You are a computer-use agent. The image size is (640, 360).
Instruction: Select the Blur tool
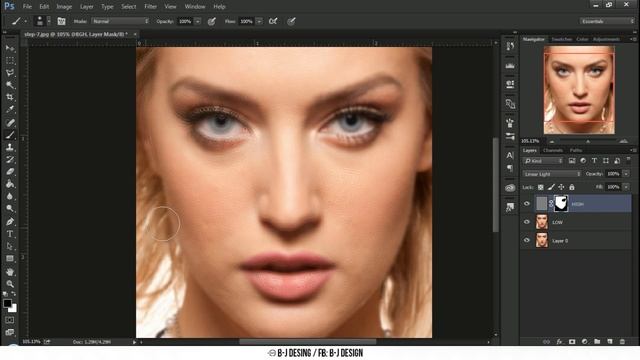(10, 196)
